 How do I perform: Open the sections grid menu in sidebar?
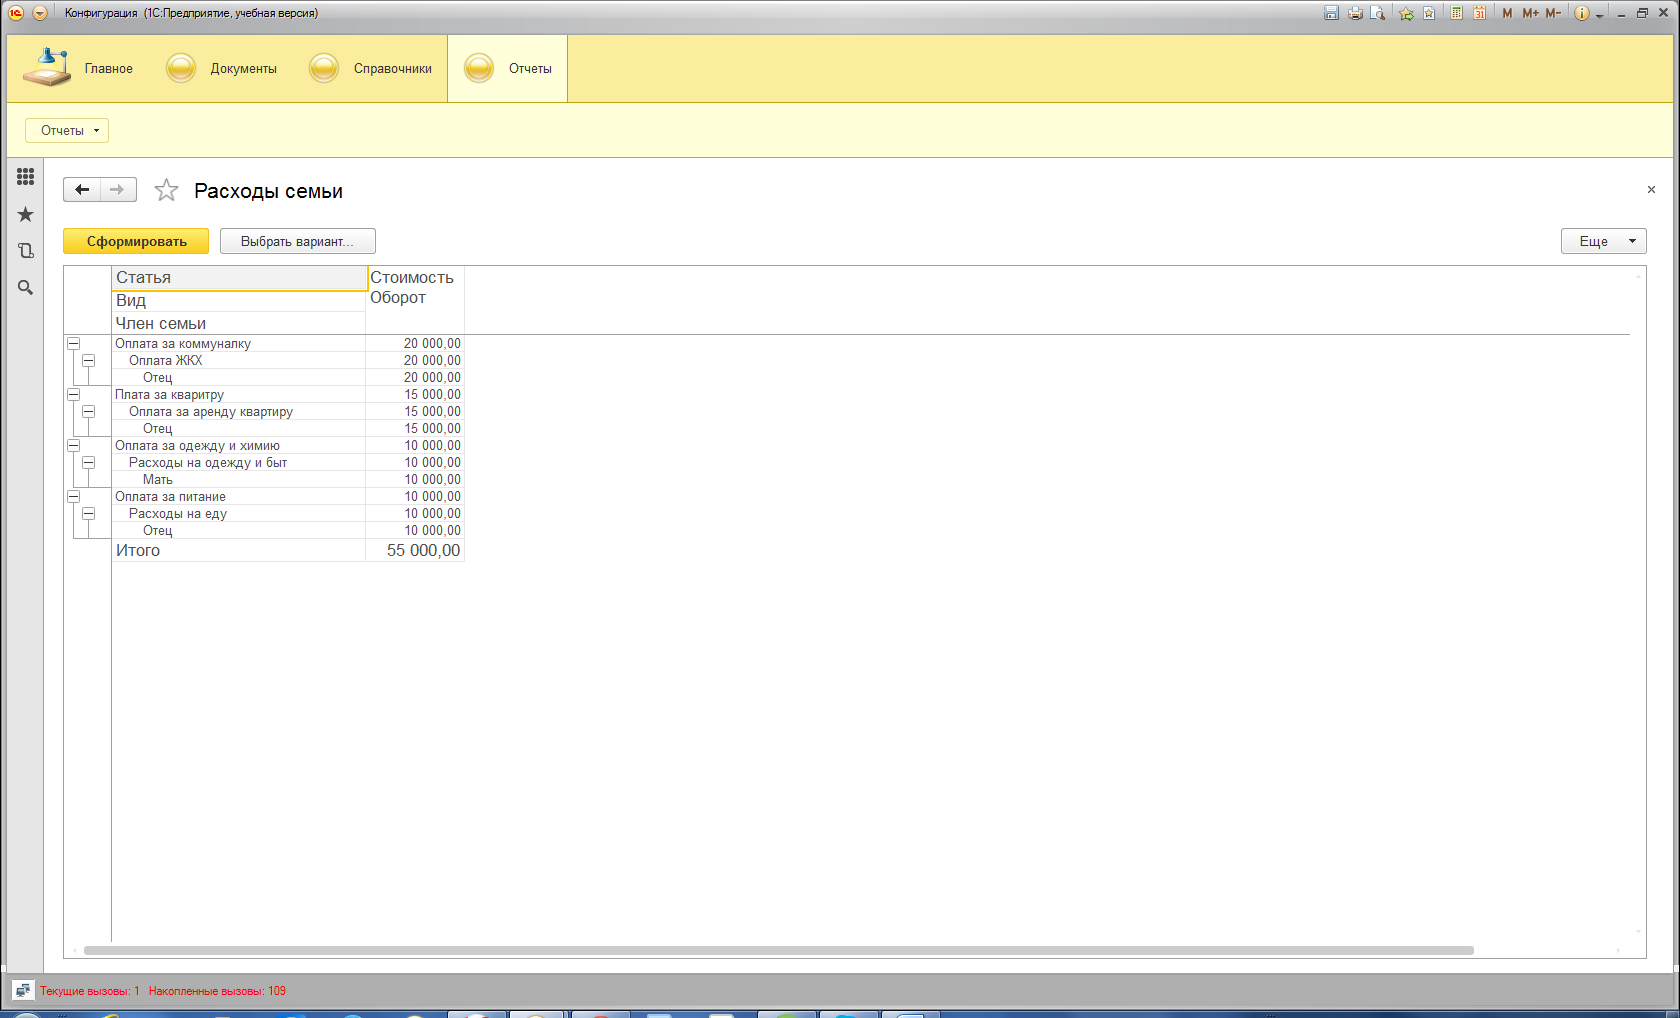[x=25, y=177]
